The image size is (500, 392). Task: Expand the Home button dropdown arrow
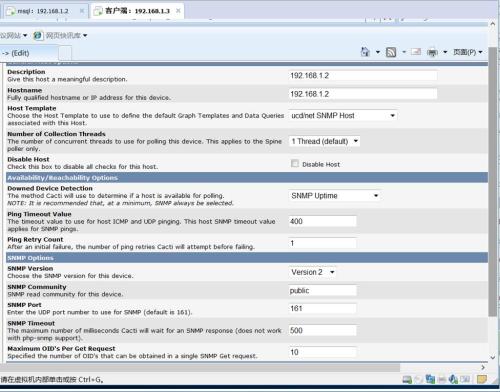click(378, 52)
